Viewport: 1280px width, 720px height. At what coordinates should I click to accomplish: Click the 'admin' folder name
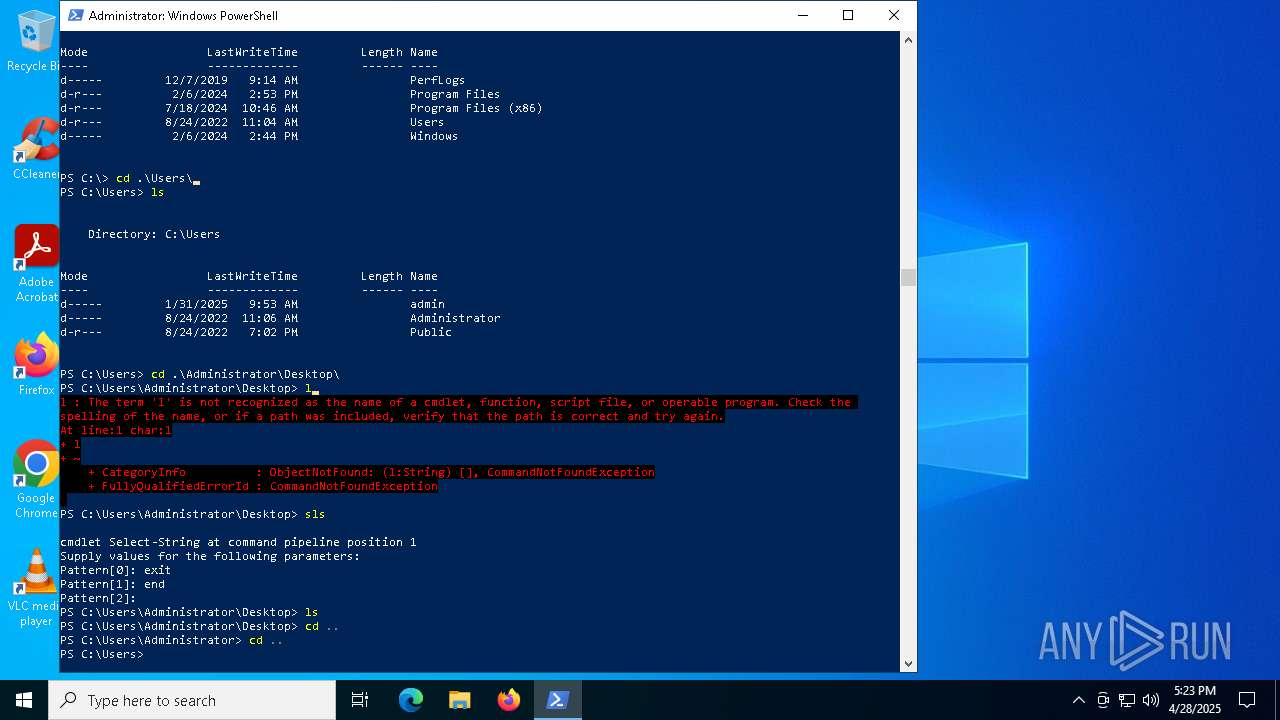(427, 304)
